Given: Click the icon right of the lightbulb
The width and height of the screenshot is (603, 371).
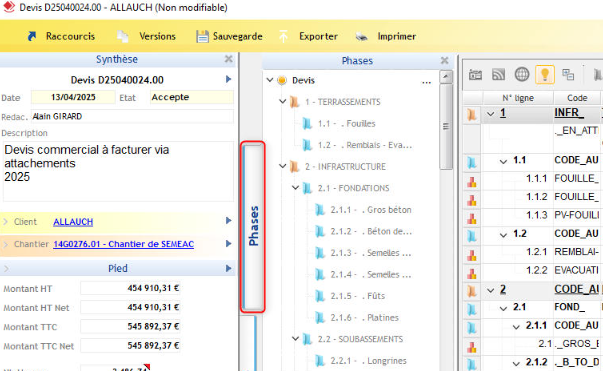Looking at the screenshot, I should pos(568,75).
